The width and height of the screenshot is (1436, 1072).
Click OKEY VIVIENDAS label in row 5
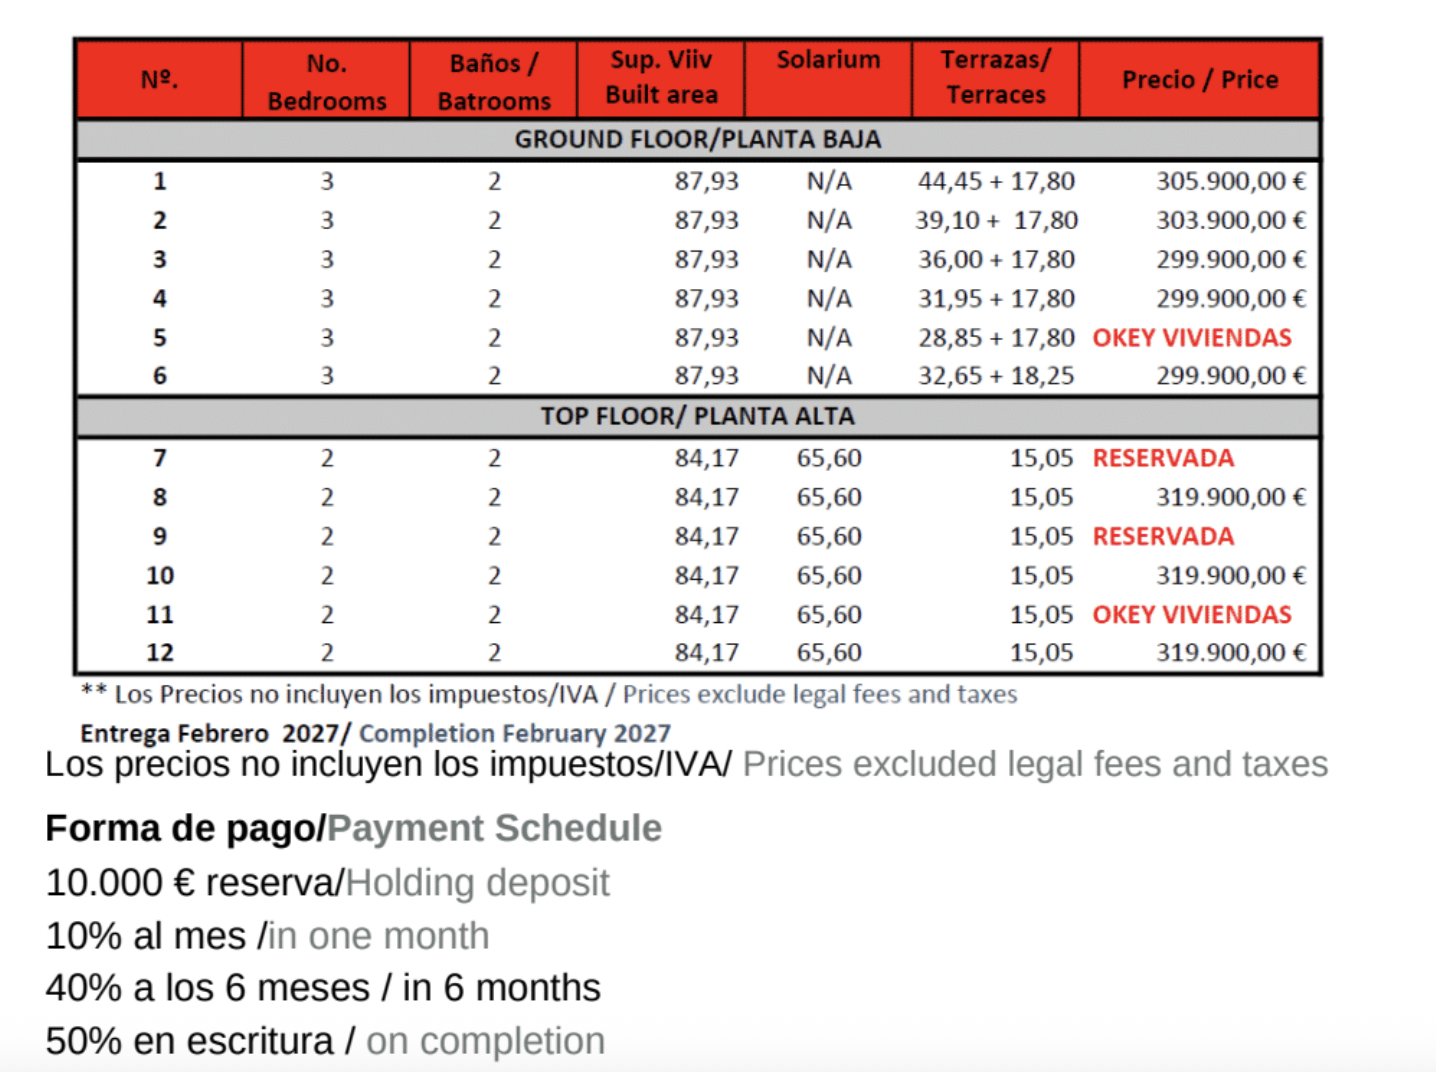1191,338
